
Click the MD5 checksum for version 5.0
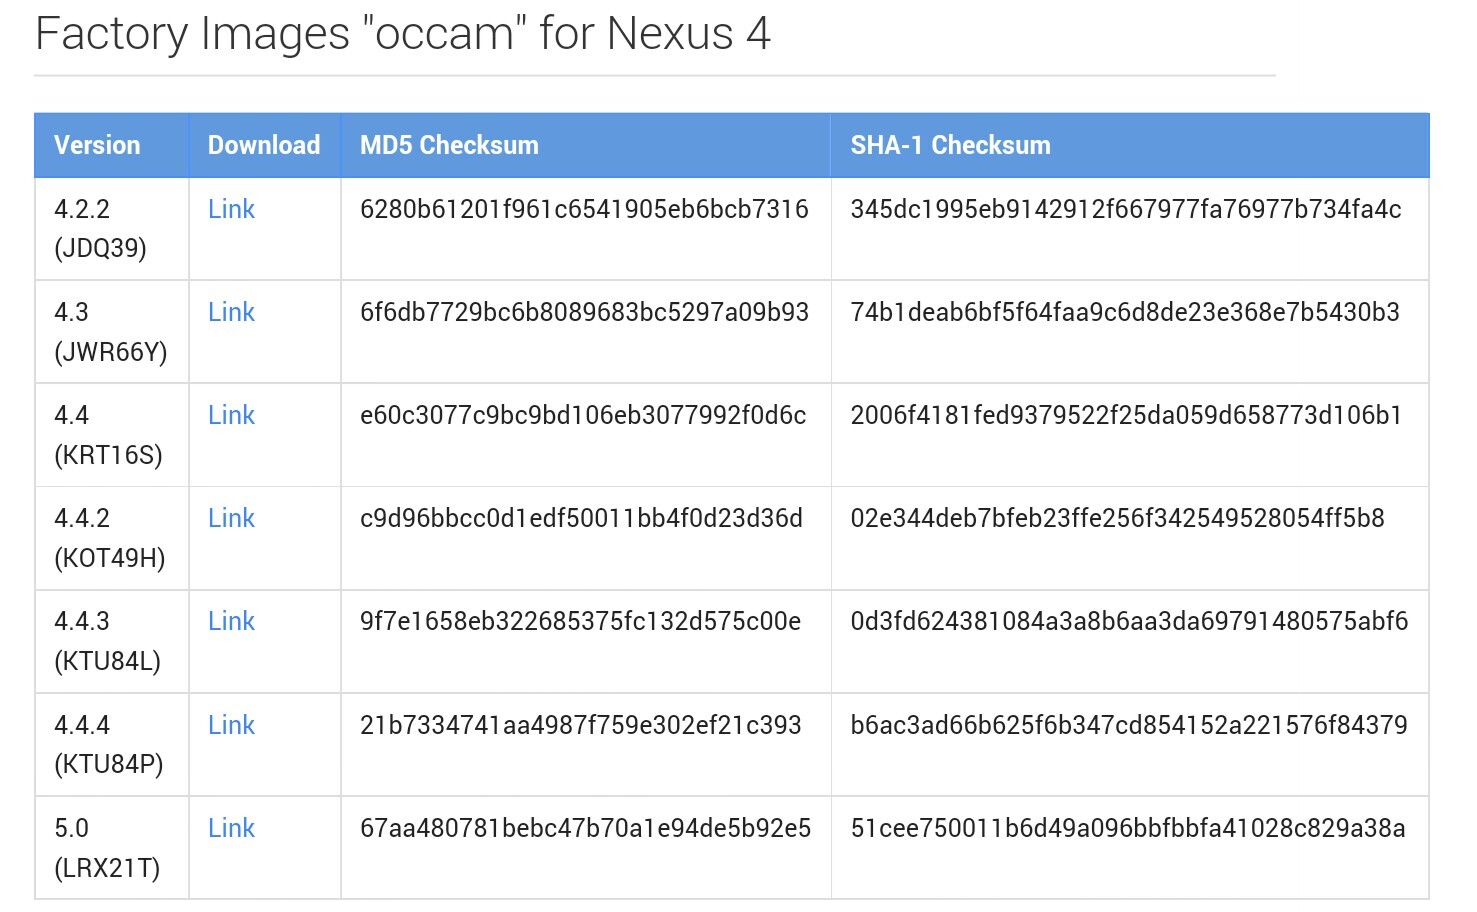[585, 828]
